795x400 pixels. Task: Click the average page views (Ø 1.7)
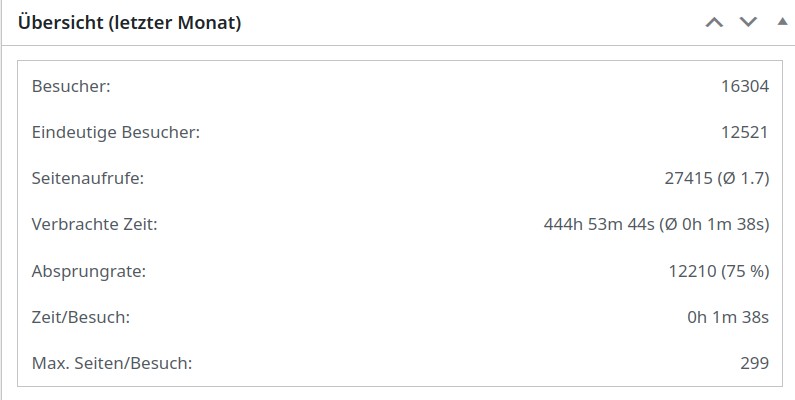(743, 178)
